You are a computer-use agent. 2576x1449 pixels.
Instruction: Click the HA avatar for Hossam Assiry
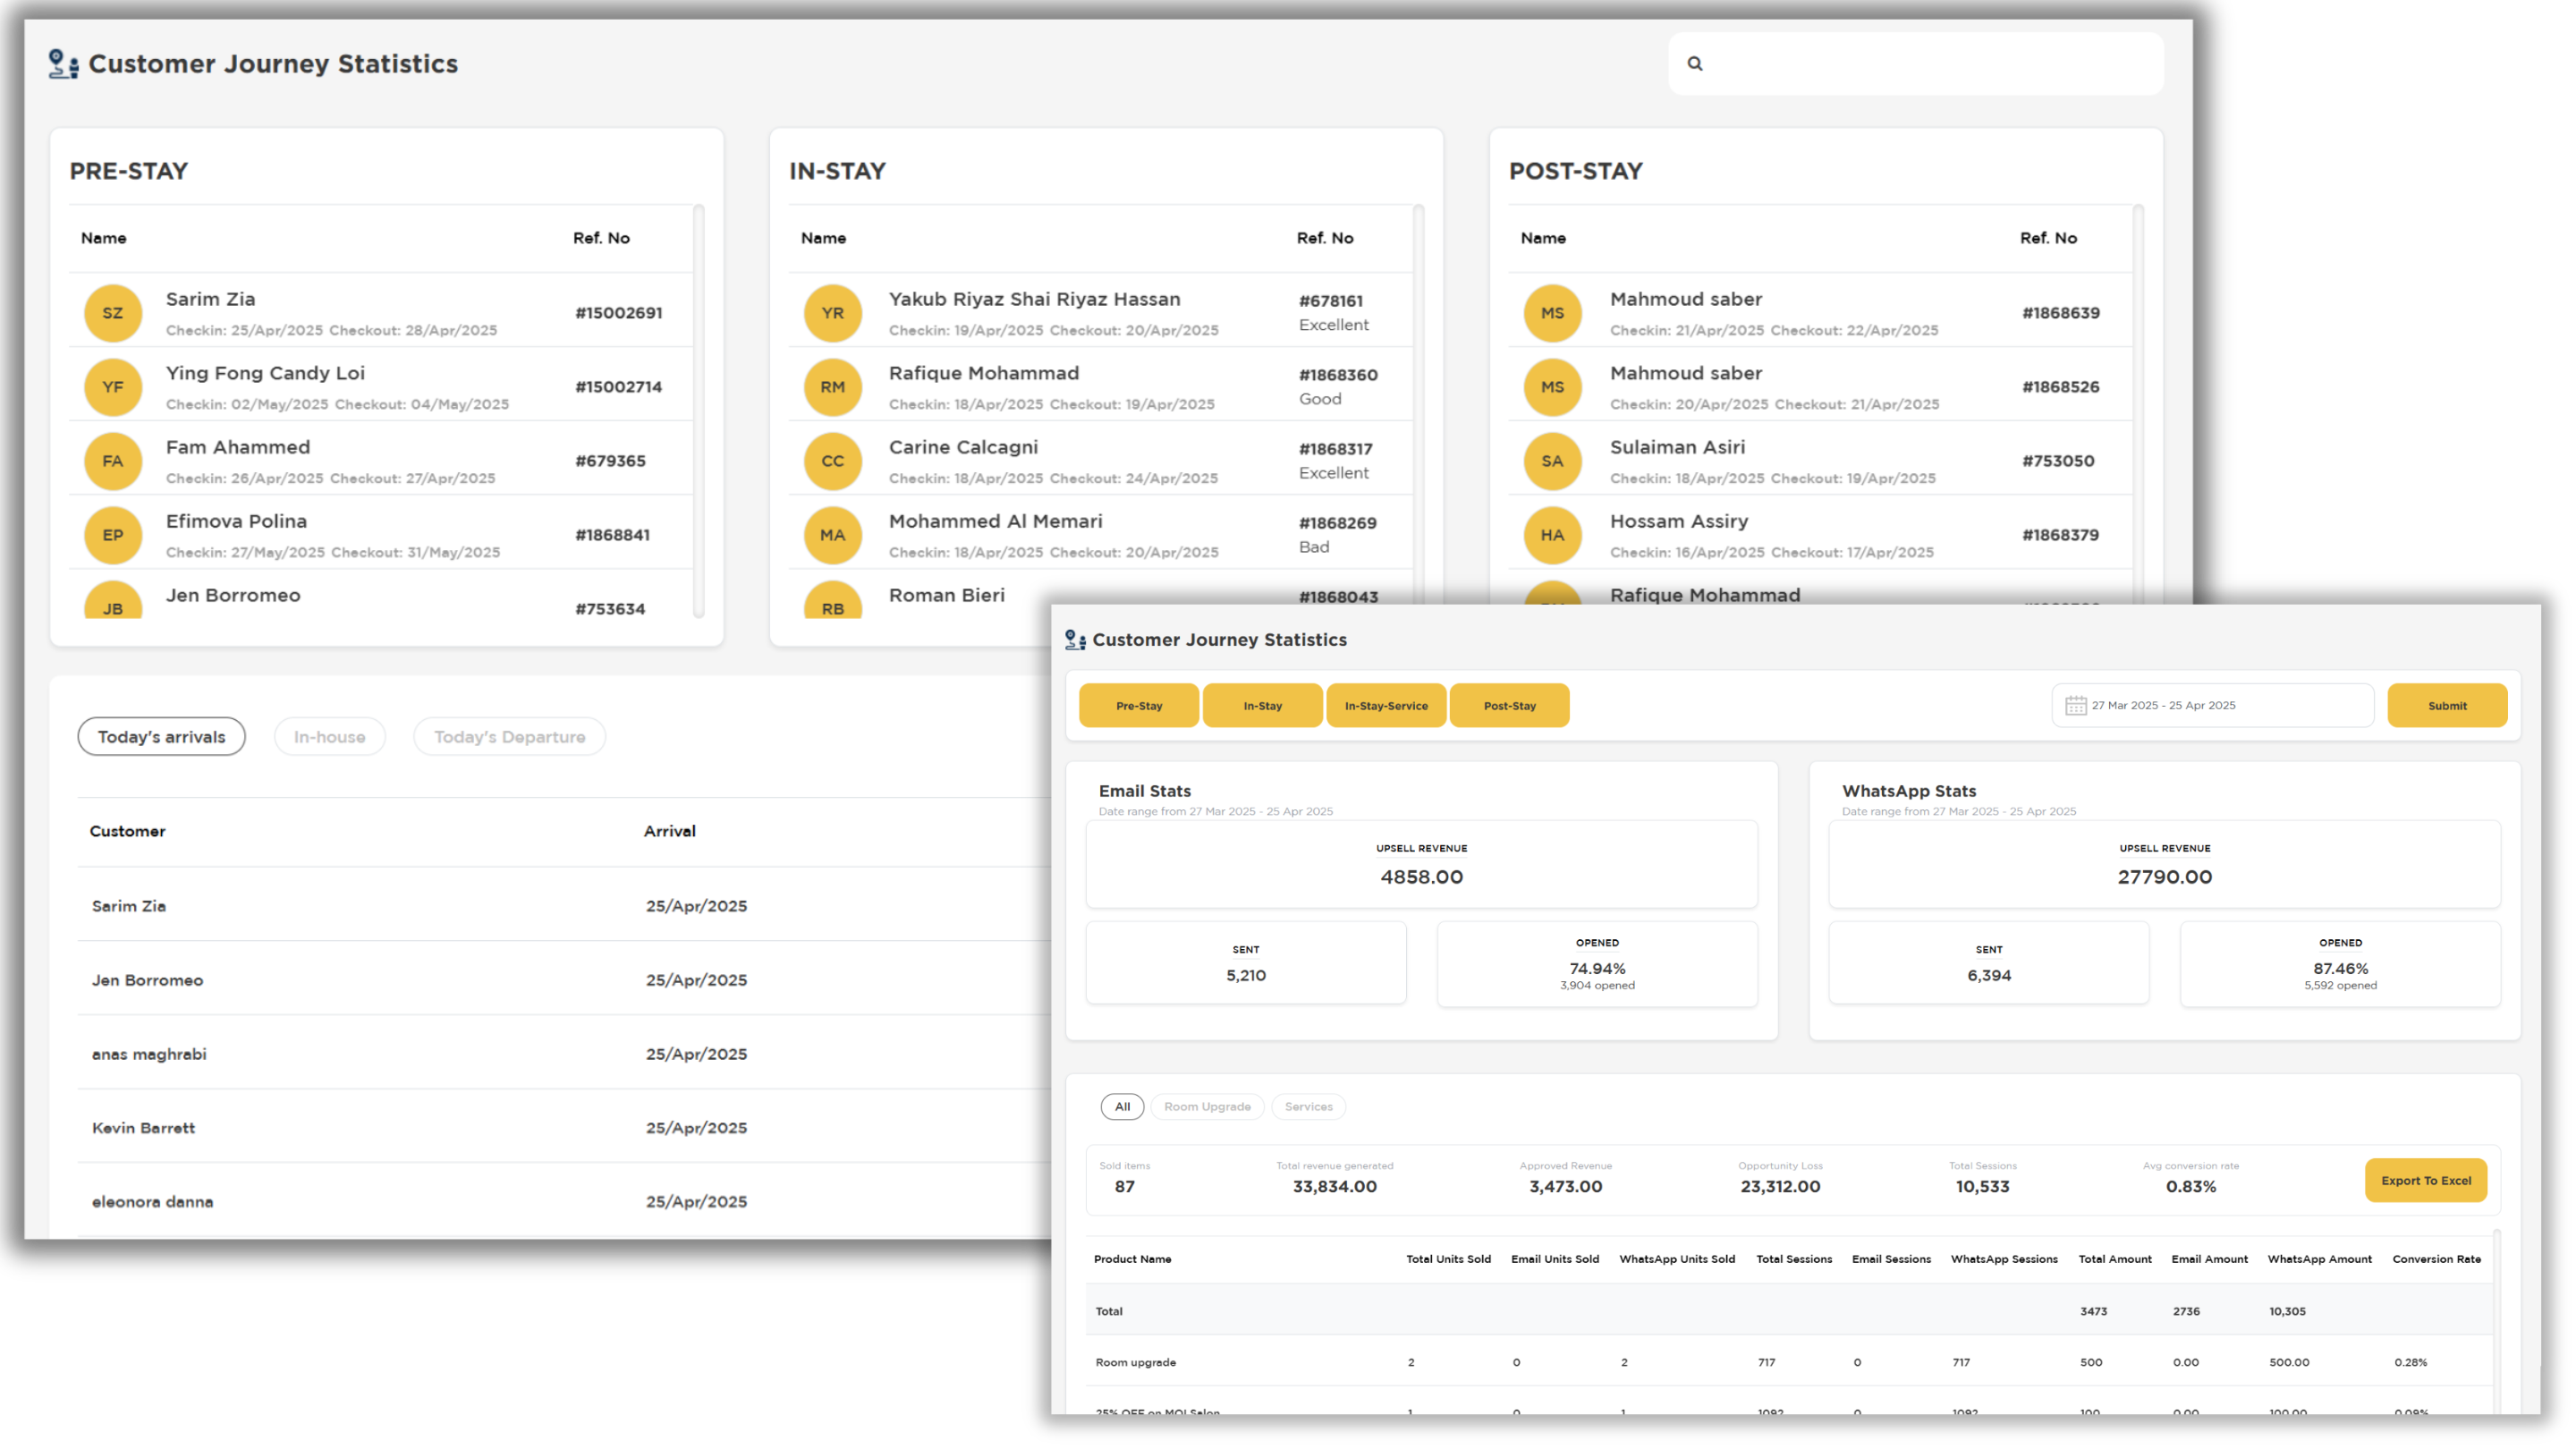point(1552,535)
